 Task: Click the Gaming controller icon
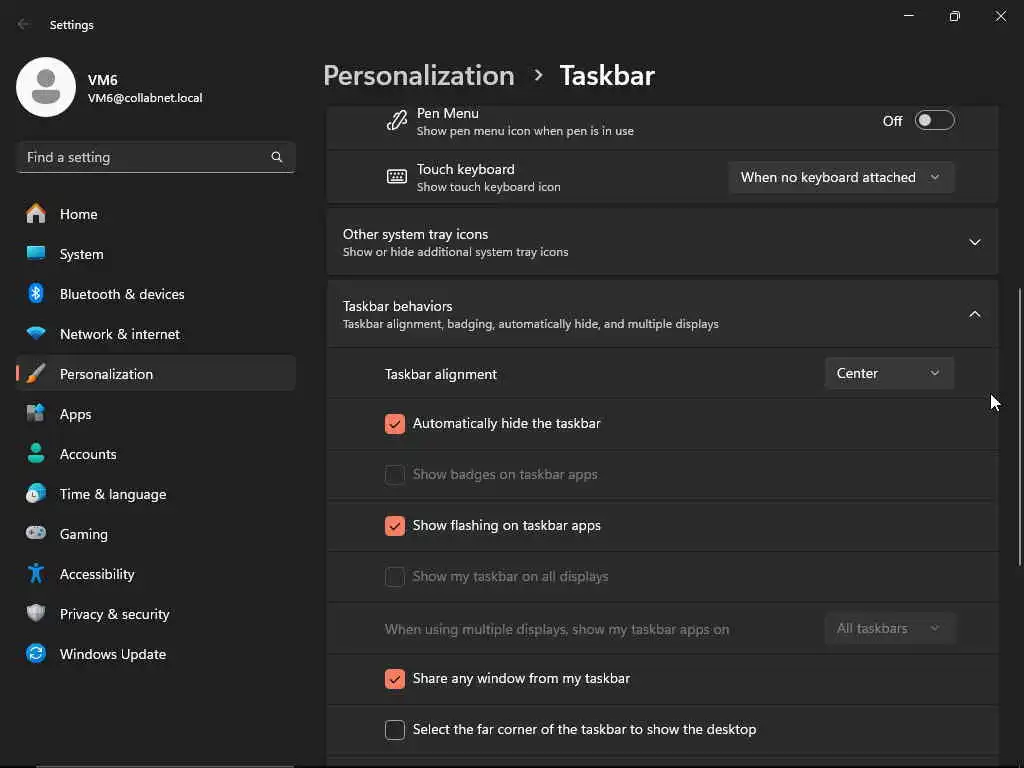36,534
